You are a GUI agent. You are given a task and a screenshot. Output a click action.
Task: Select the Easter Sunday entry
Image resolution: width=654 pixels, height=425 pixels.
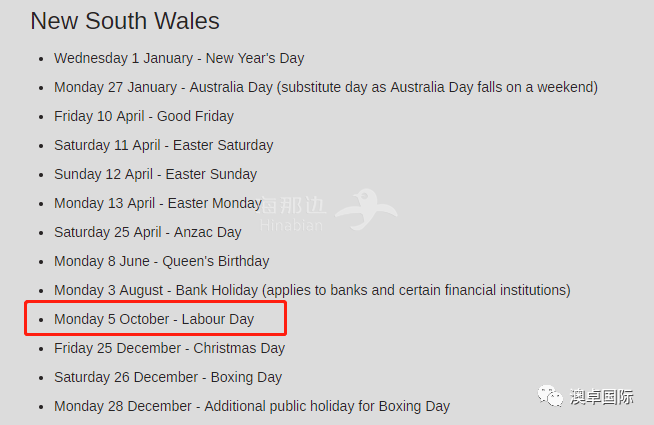click(156, 174)
